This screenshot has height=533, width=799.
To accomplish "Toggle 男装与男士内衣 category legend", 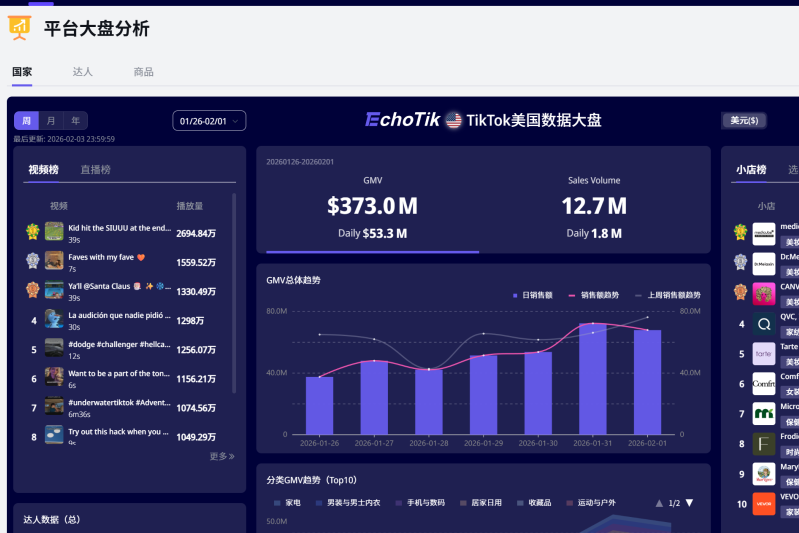I will point(348,503).
